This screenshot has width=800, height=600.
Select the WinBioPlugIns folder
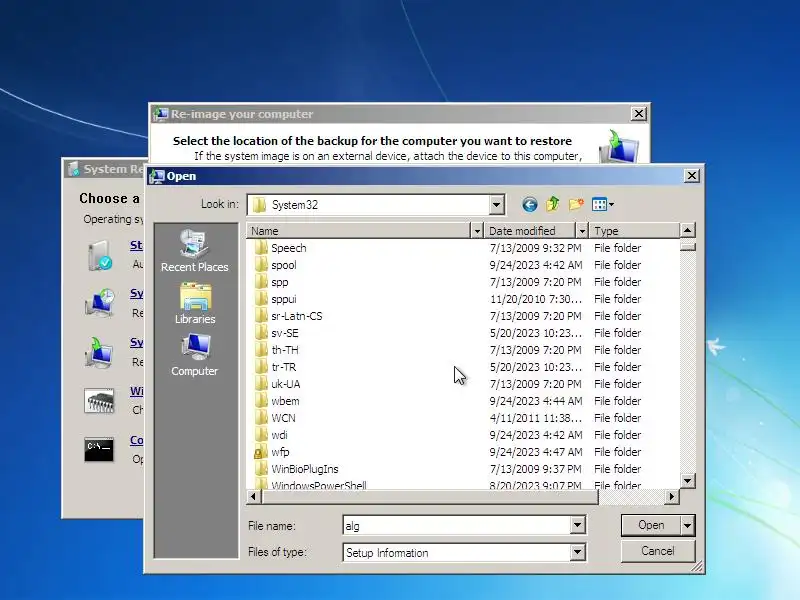tap(305, 469)
